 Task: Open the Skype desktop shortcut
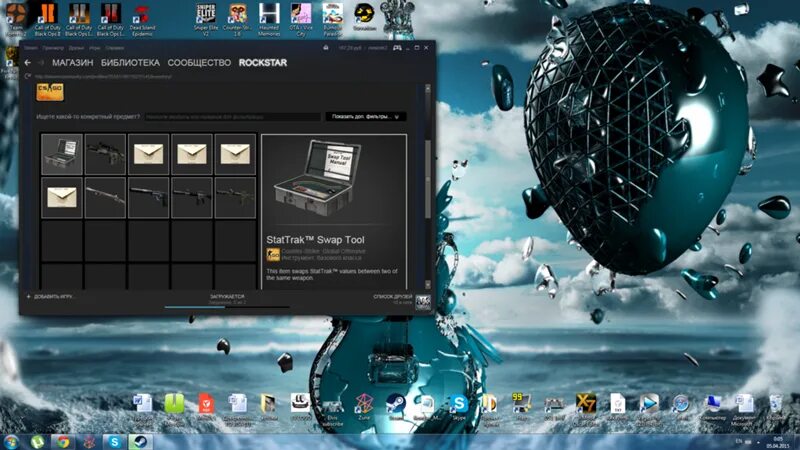tap(459, 407)
